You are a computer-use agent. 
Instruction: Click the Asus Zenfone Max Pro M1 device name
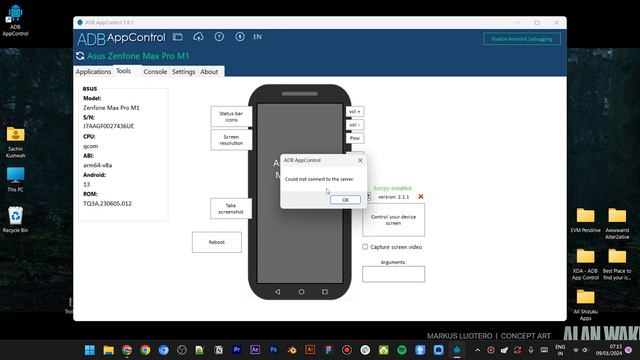(138, 56)
